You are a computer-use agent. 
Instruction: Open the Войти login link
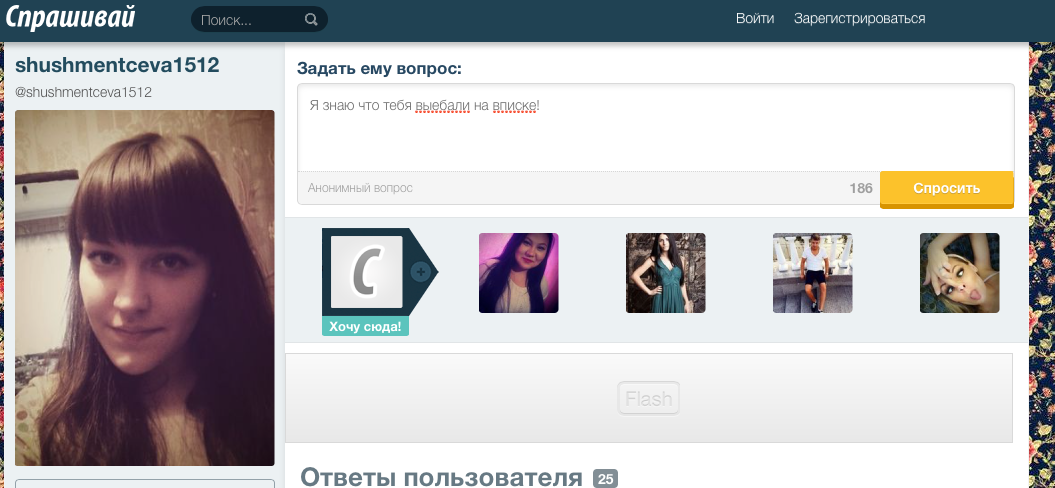tap(755, 19)
